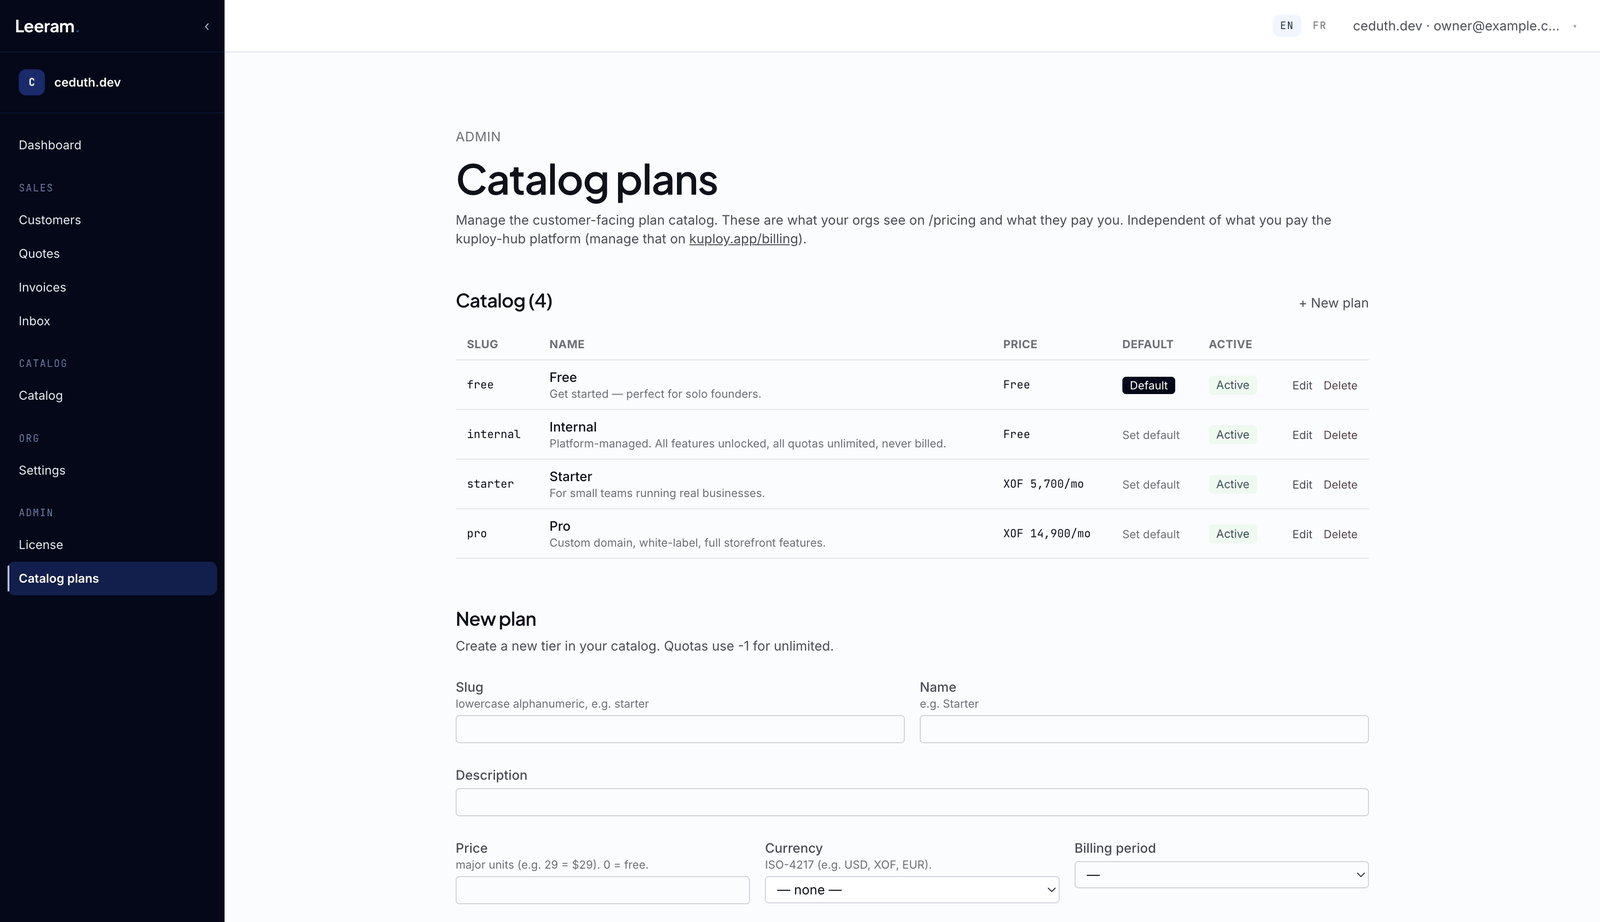The height and width of the screenshot is (922, 1600).
Task: Go to org Settings
Action: 112,470
